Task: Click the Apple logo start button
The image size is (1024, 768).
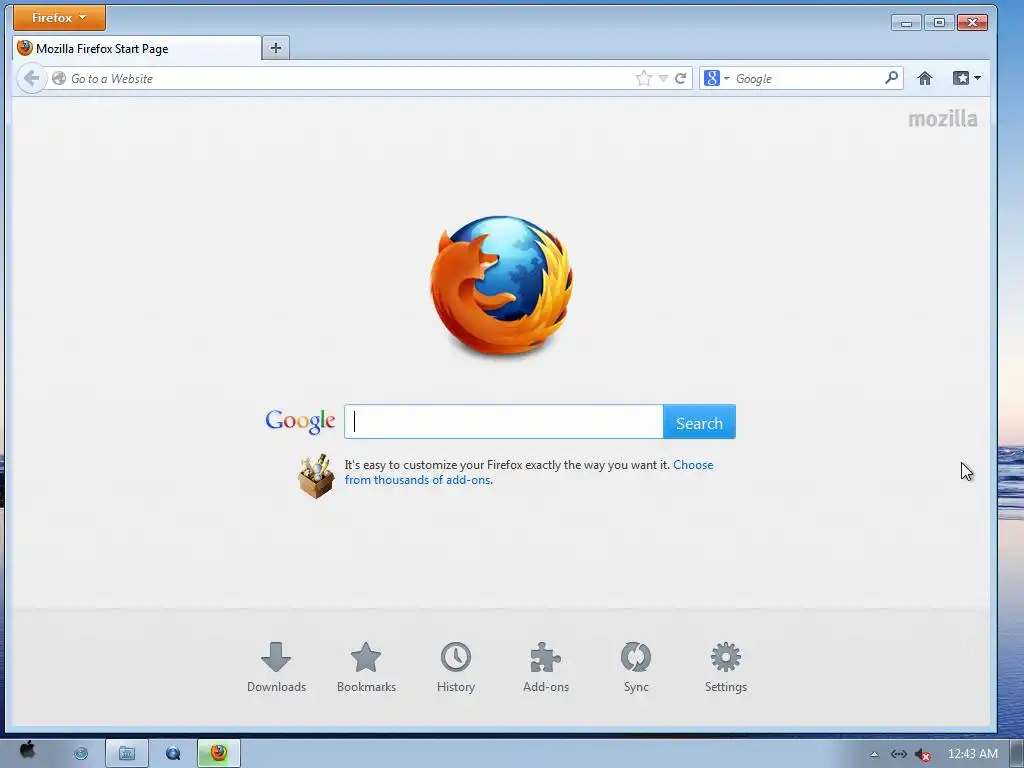Action: click(x=27, y=751)
